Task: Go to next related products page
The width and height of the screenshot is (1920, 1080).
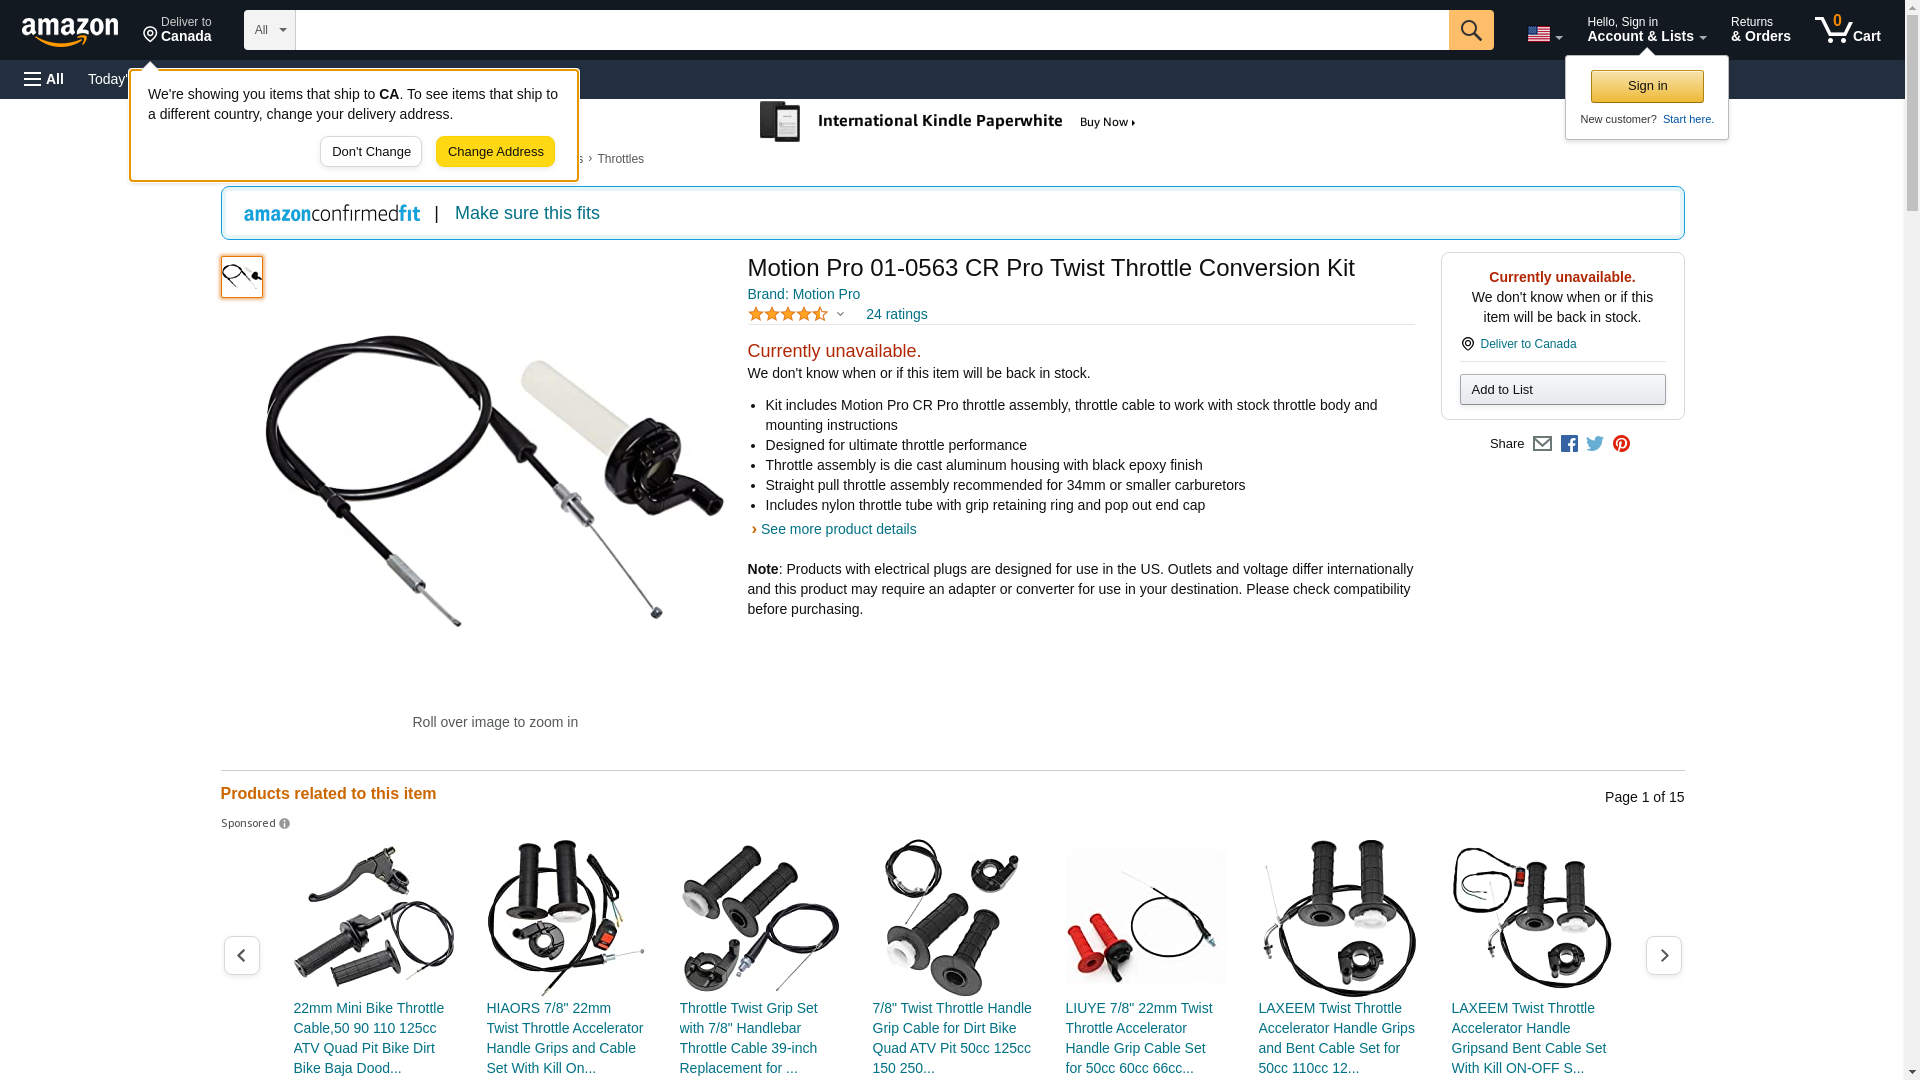Action: point(1664,956)
